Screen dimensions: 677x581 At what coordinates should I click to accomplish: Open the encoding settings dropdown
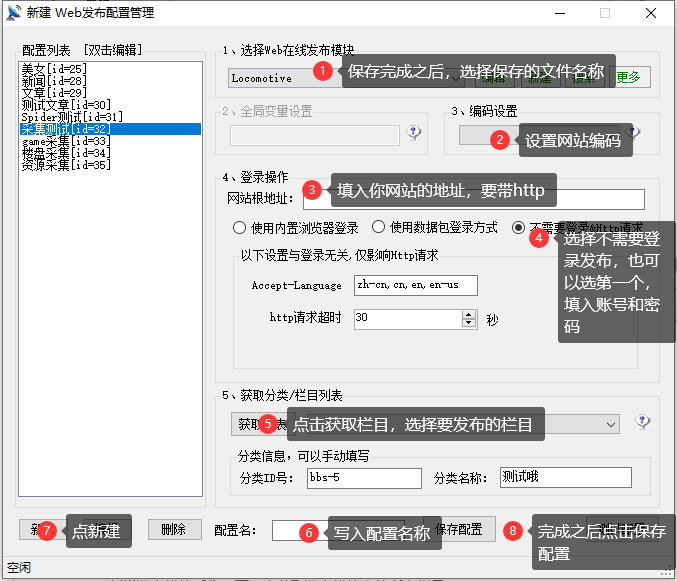[x=540, y=135]
